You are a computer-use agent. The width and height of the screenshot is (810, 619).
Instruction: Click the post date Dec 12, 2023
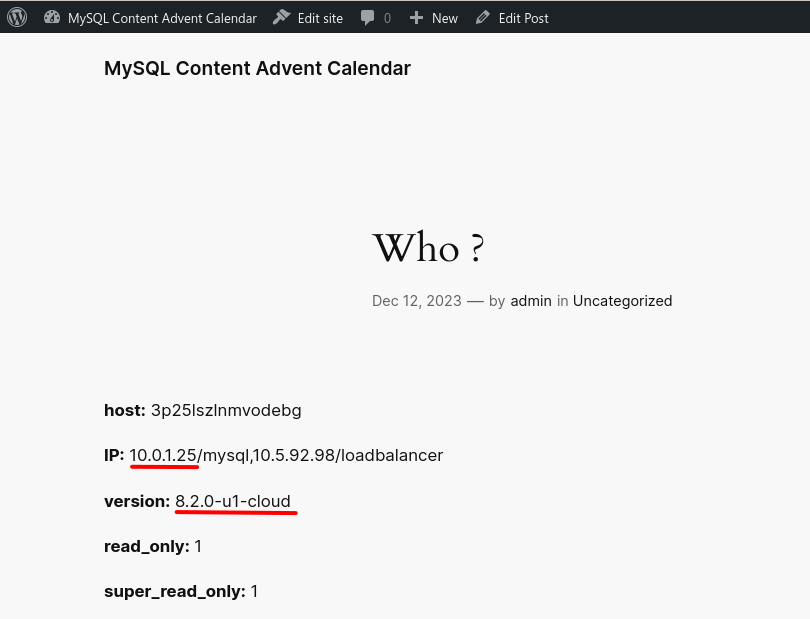coord(416,300)
